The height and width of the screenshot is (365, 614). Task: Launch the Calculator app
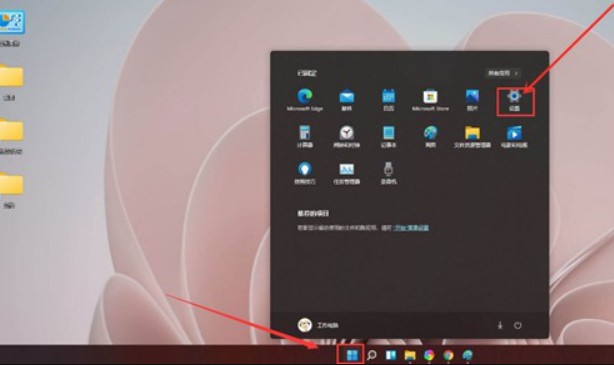coord(305,137)
